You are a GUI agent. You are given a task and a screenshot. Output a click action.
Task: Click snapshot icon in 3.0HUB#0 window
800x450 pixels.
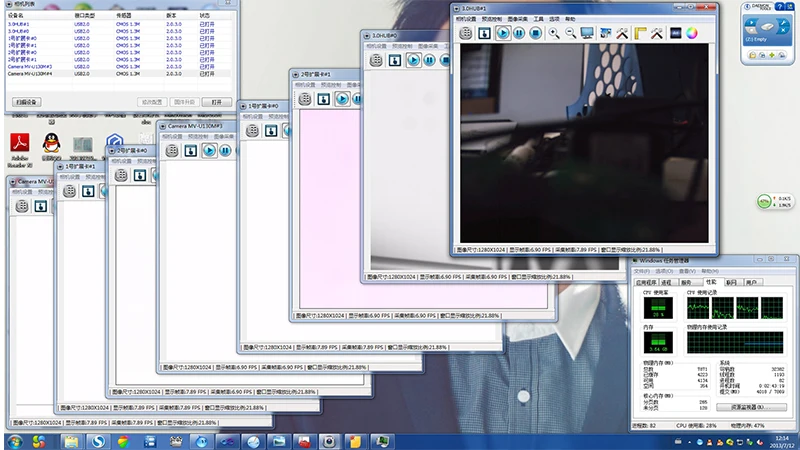click(x=394, y=60)
